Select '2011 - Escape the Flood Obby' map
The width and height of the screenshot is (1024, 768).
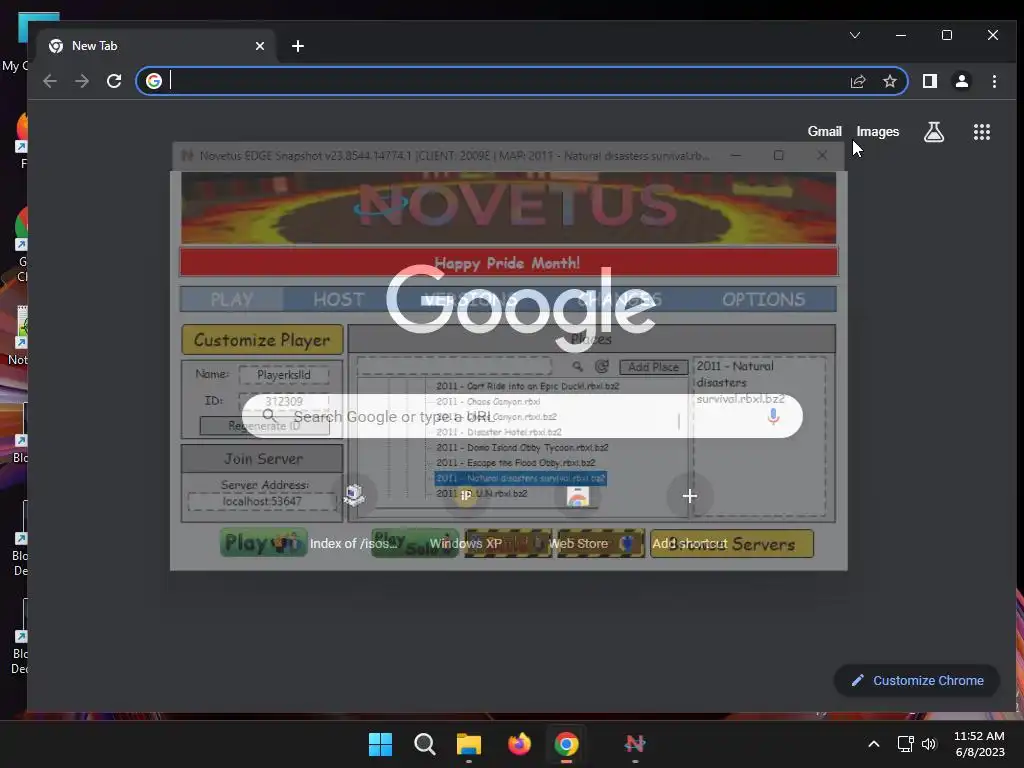[x=515, y=462]
